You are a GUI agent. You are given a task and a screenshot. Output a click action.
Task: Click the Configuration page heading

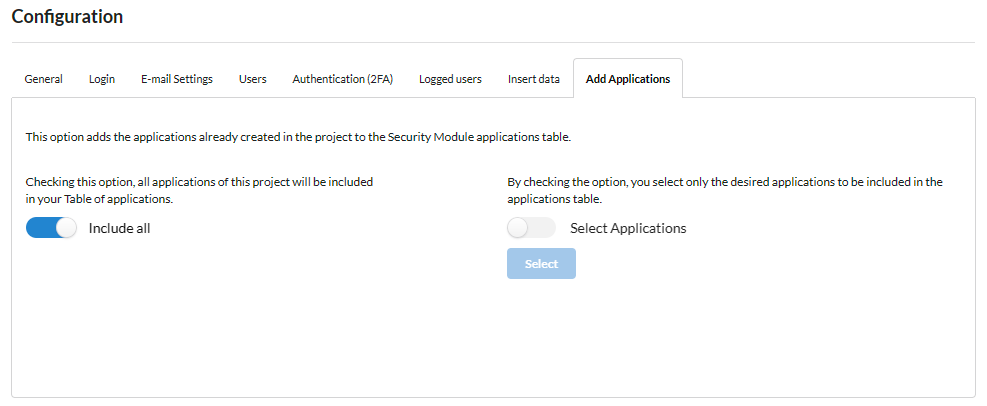(67, 17)
